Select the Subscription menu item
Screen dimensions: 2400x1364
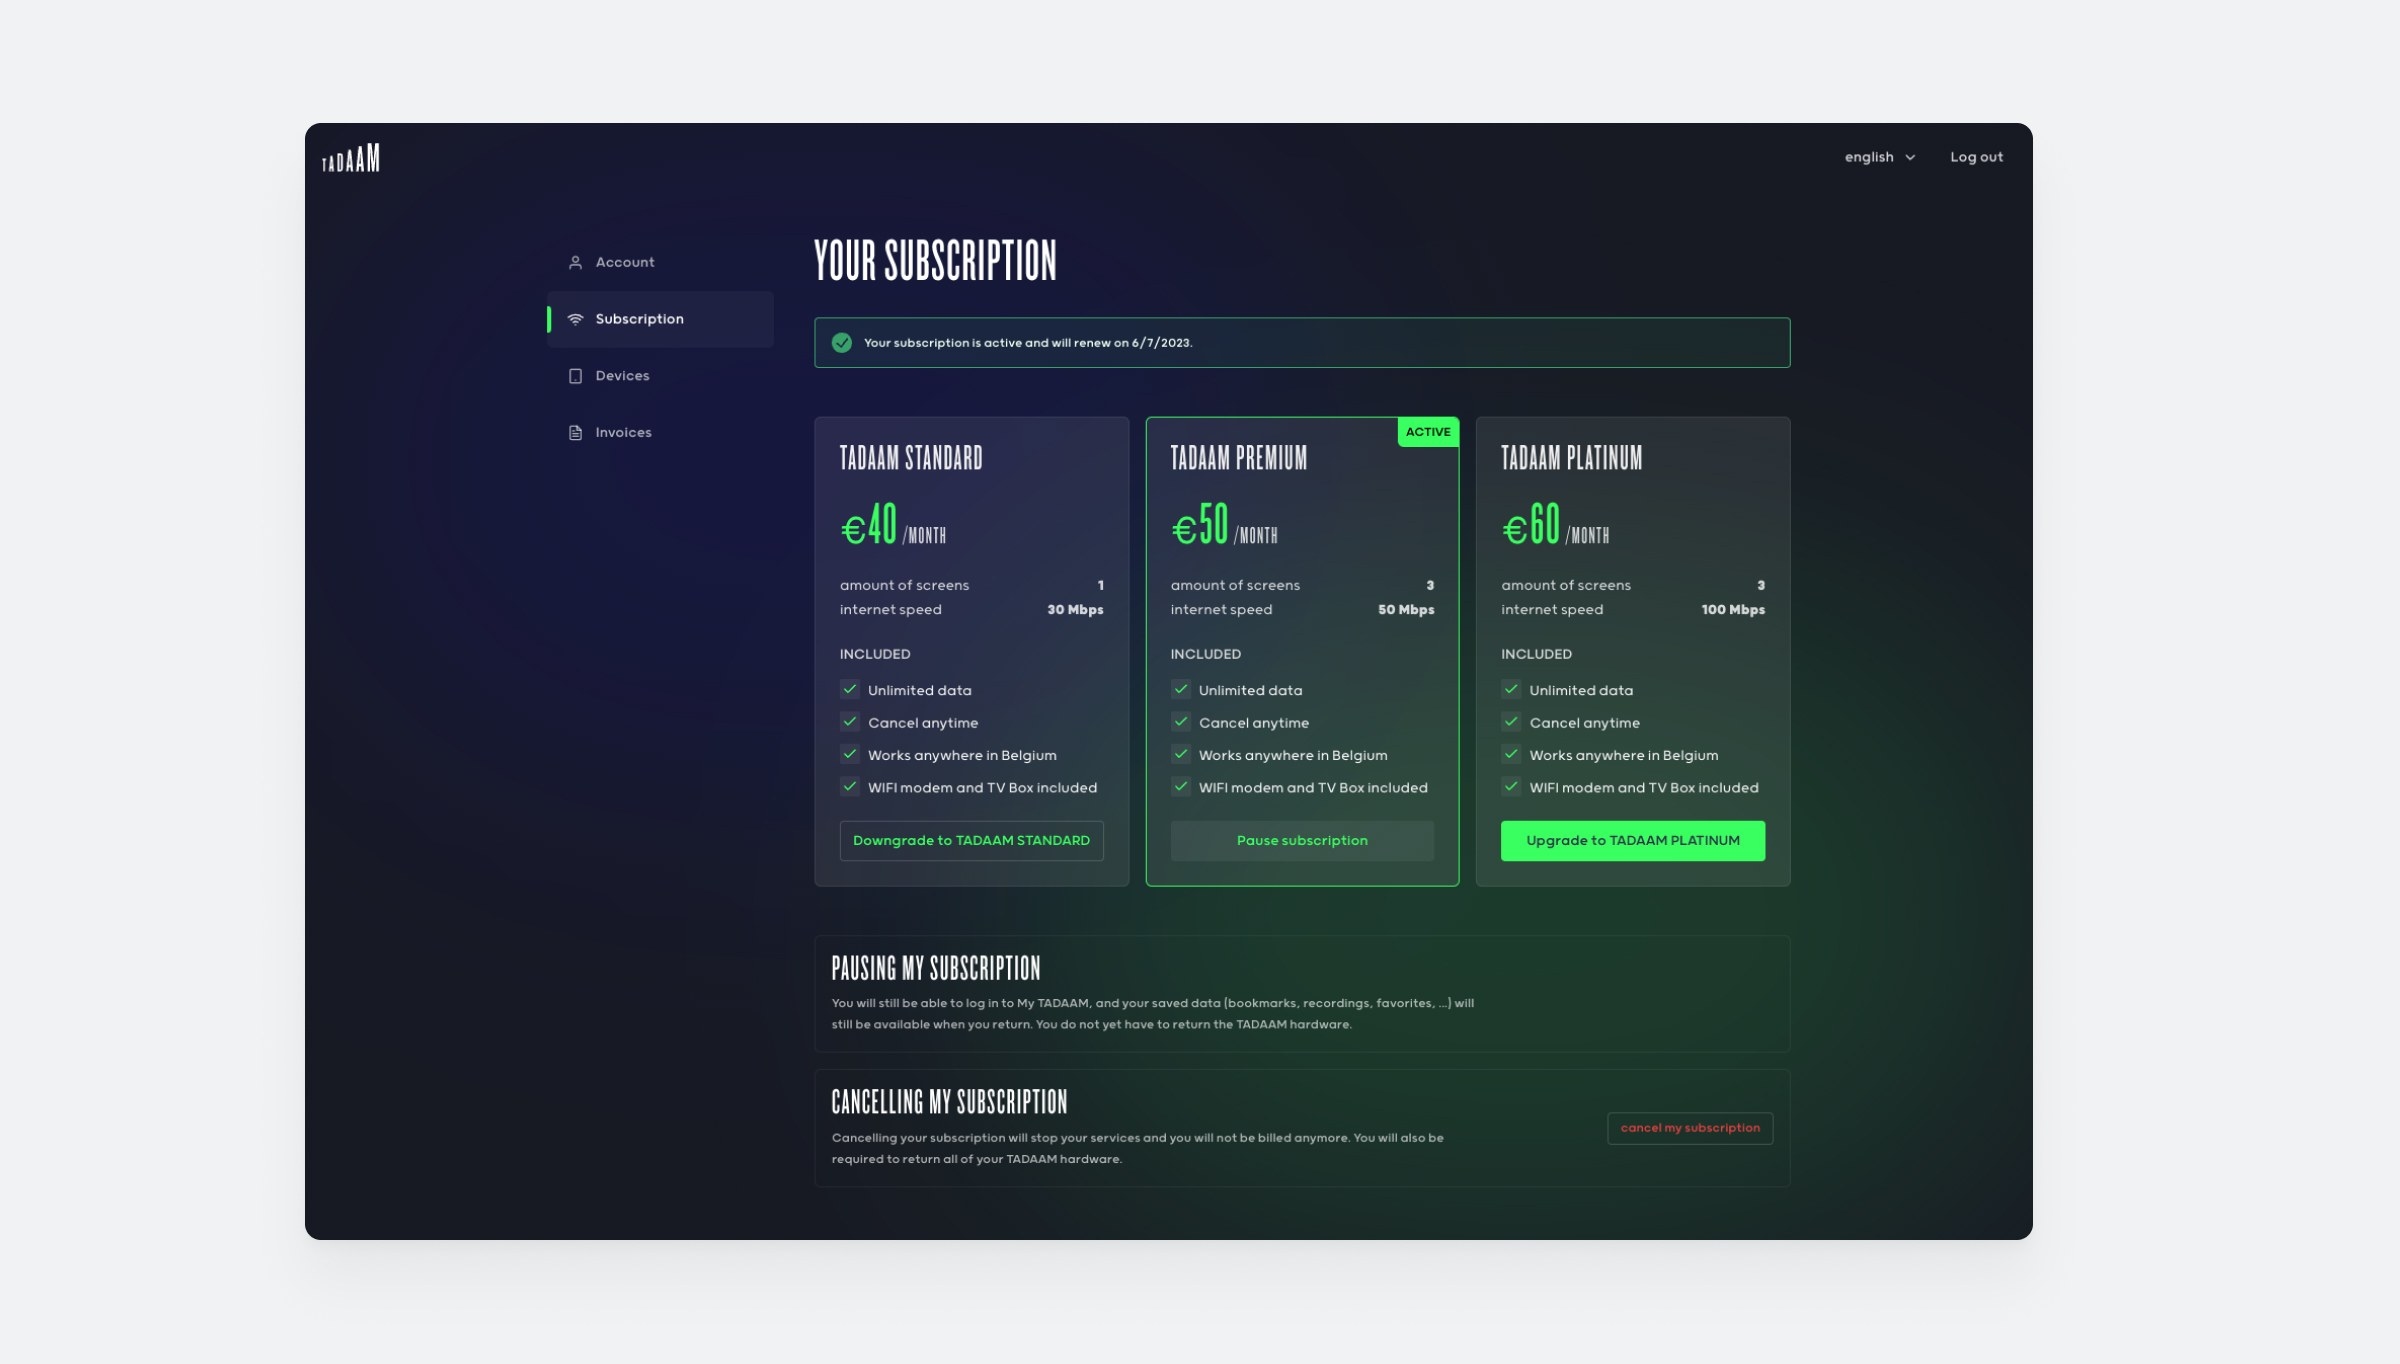click(x=660, y=319)
